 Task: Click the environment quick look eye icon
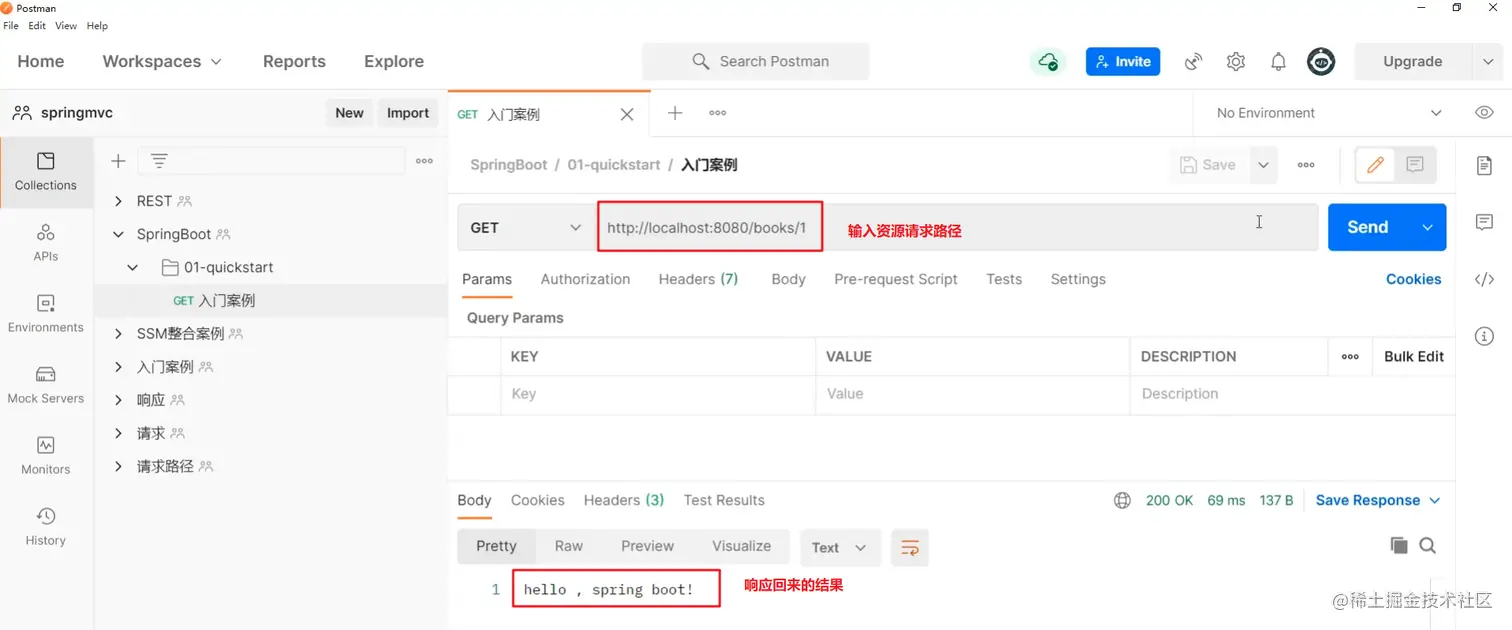[x=1485, y=113]
